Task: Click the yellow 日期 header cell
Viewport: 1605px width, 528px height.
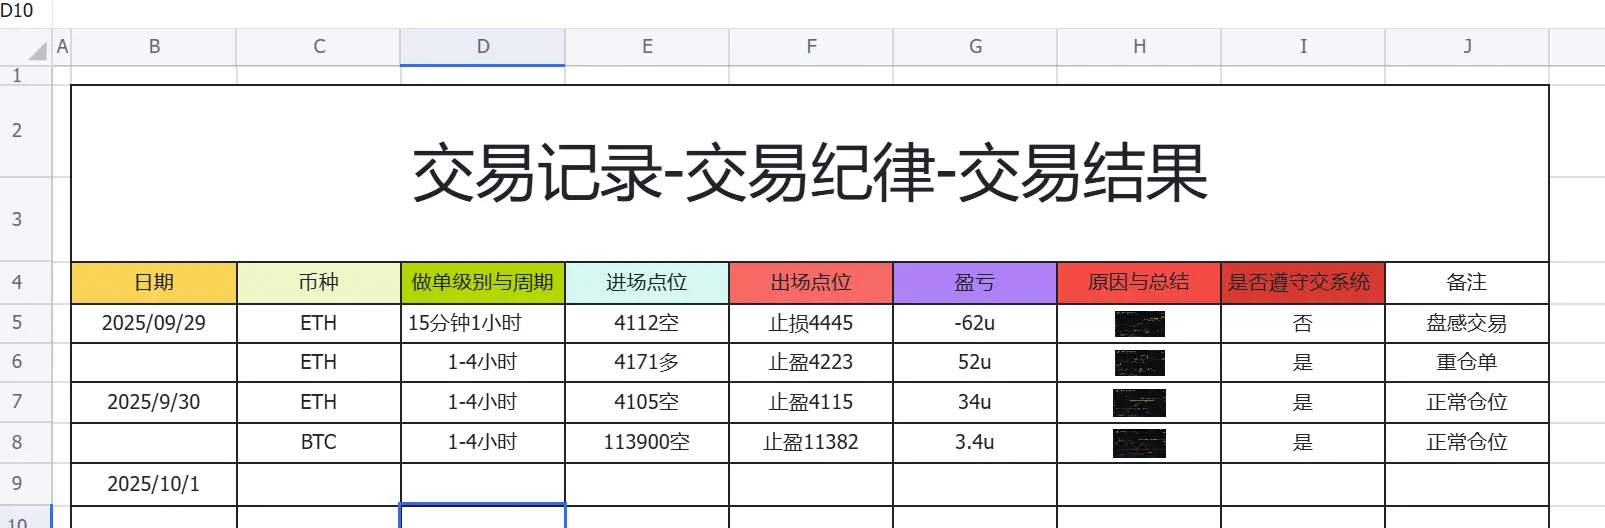Action: pos(154,283)
